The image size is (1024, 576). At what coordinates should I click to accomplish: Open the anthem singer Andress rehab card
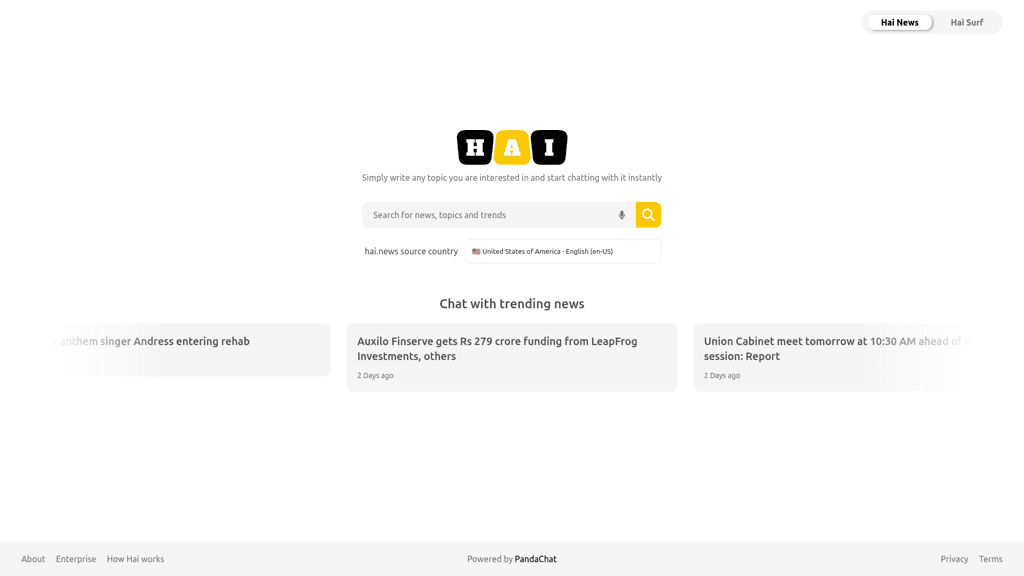190,349
